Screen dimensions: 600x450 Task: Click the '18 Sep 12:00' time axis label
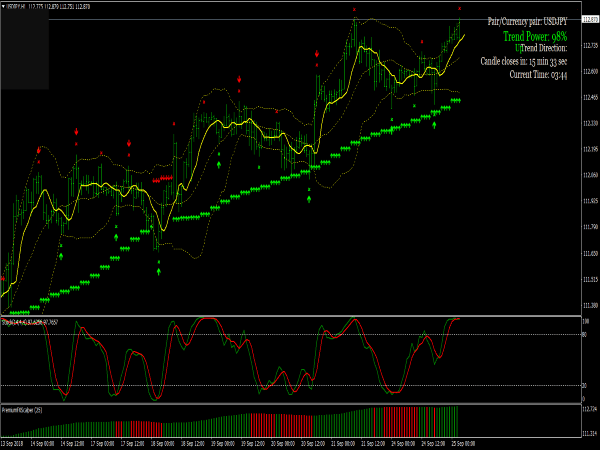(192, 444)
